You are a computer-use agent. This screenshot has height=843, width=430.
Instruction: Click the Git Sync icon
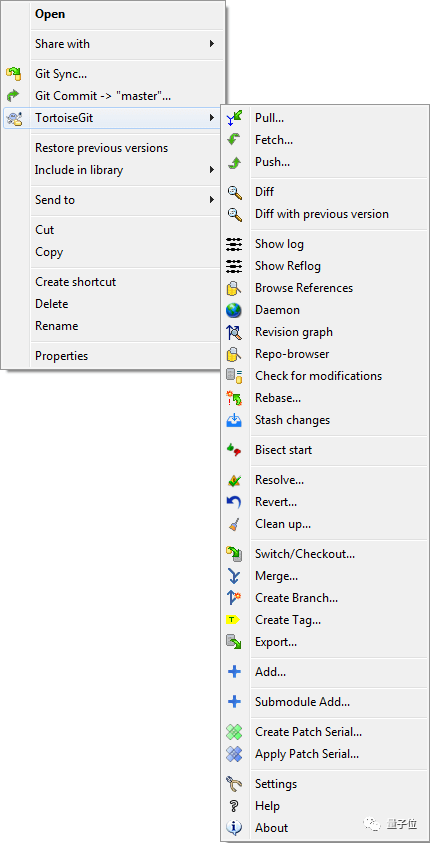click(13, 74)
